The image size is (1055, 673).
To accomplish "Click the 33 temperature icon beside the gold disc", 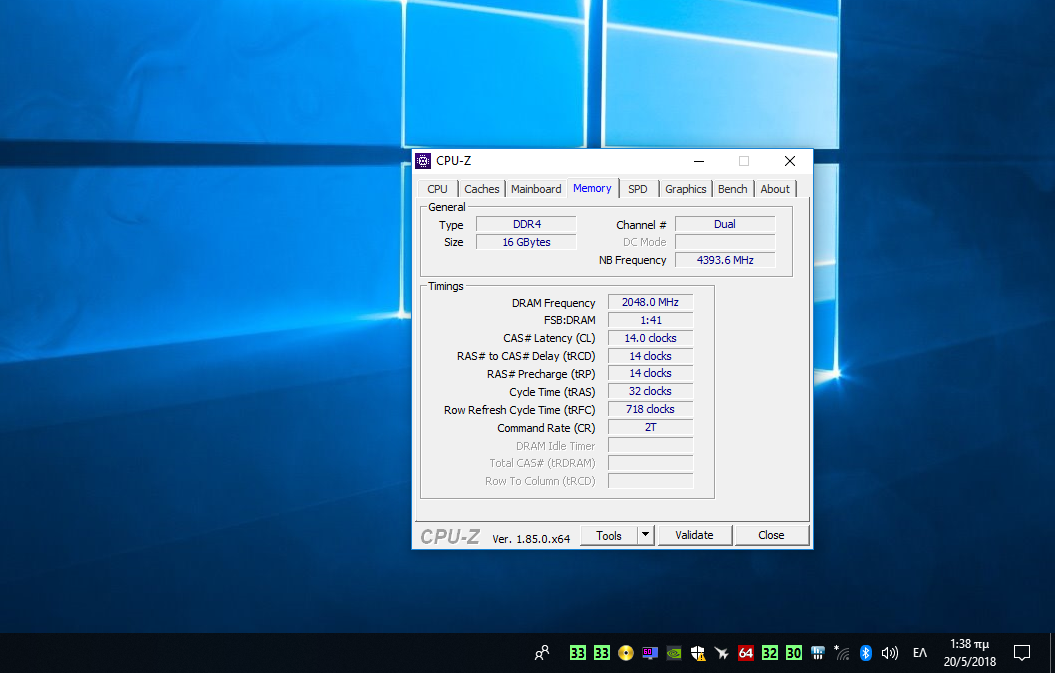I will (602, 653).
